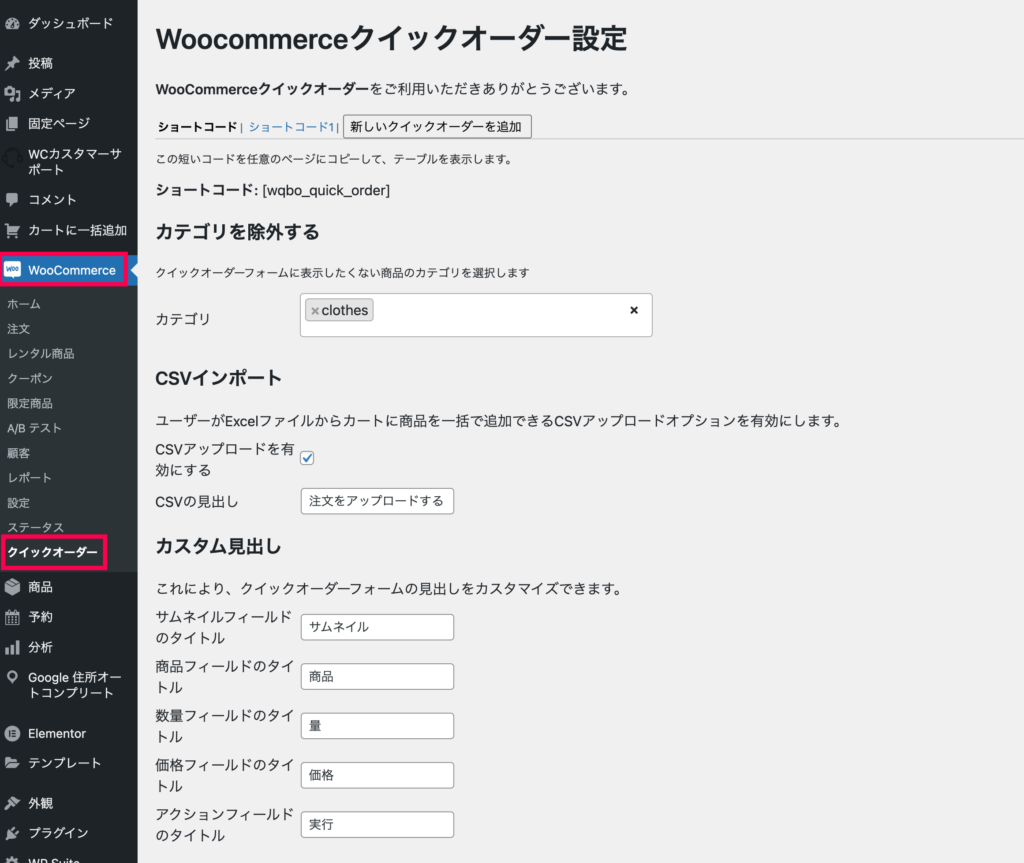Click the headset icon beside WCカスタマーサポート
Image resolution: width=1024 pixels, height=863 pixels.
click(x=12, y=159)
